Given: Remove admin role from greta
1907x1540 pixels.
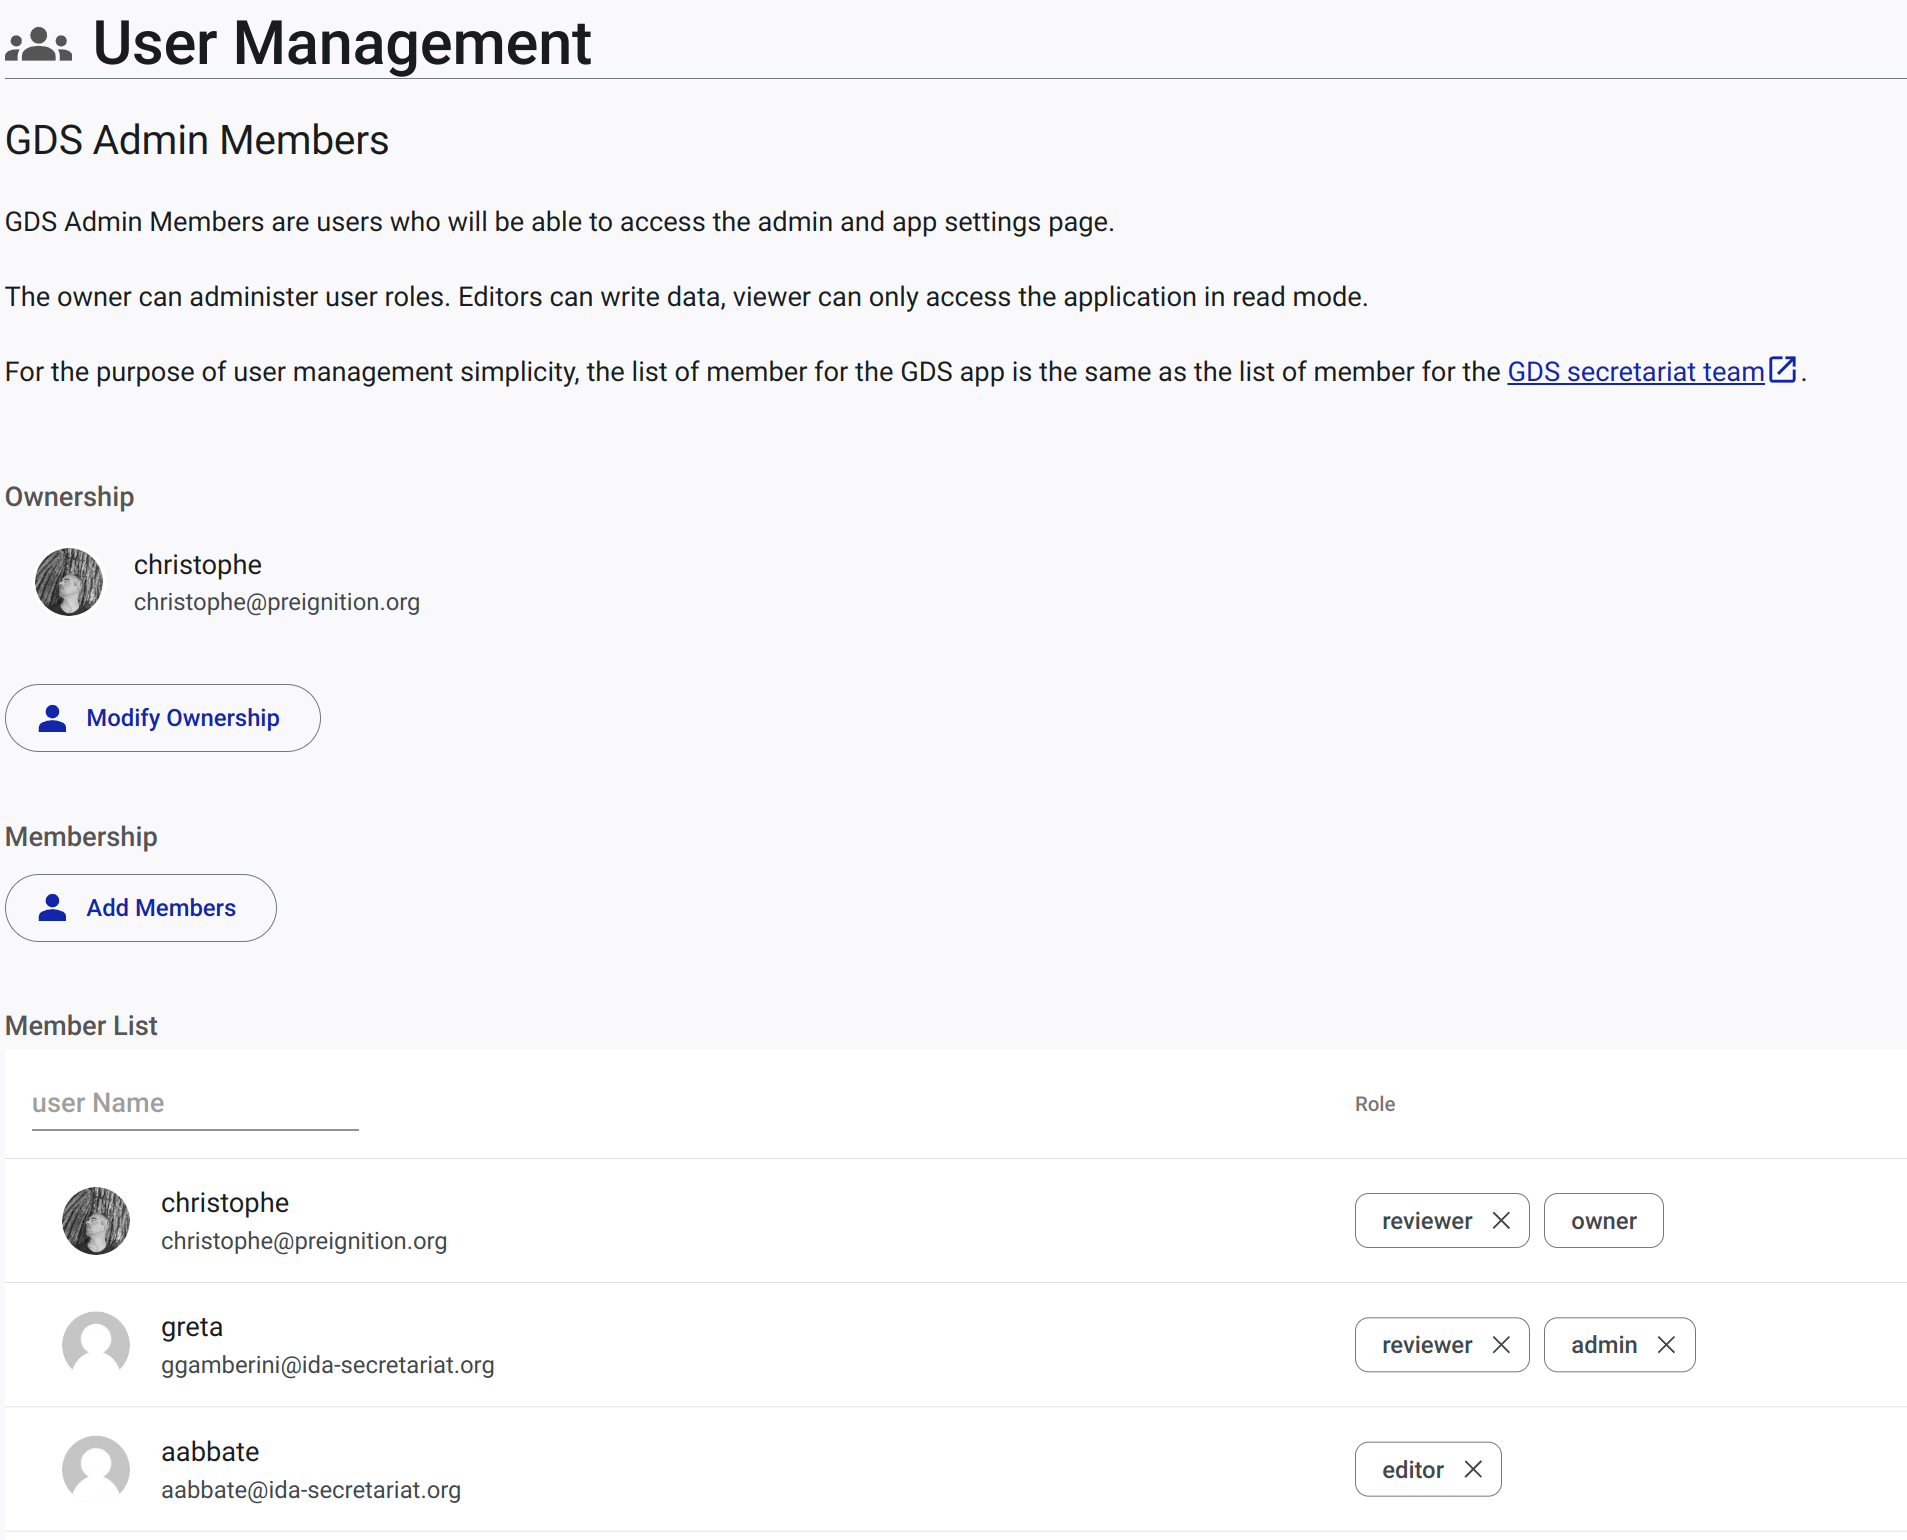Looking at the screenshot, I should coord(1666,1345).
